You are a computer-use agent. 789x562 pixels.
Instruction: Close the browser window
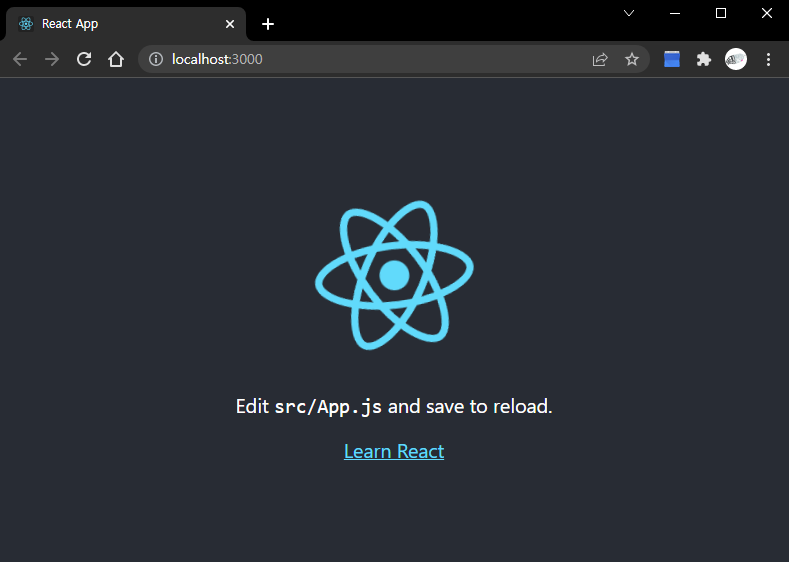coord(767,13)
